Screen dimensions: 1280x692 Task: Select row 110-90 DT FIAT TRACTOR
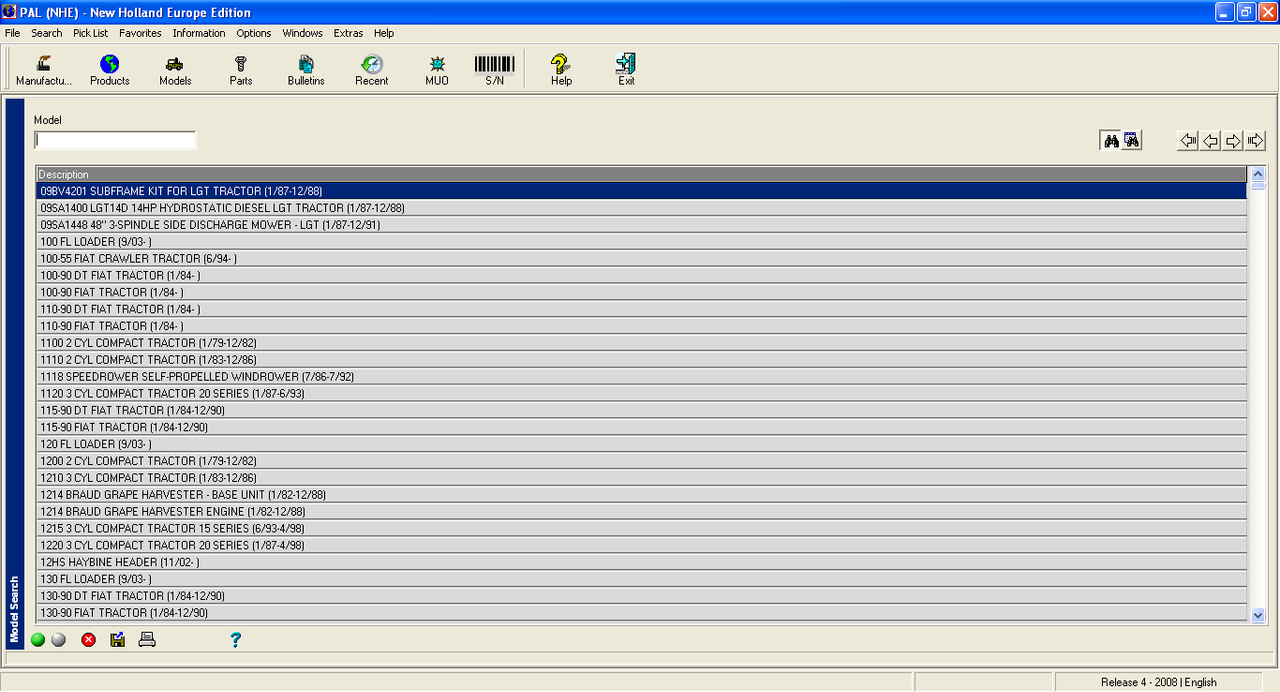point(641,309)
